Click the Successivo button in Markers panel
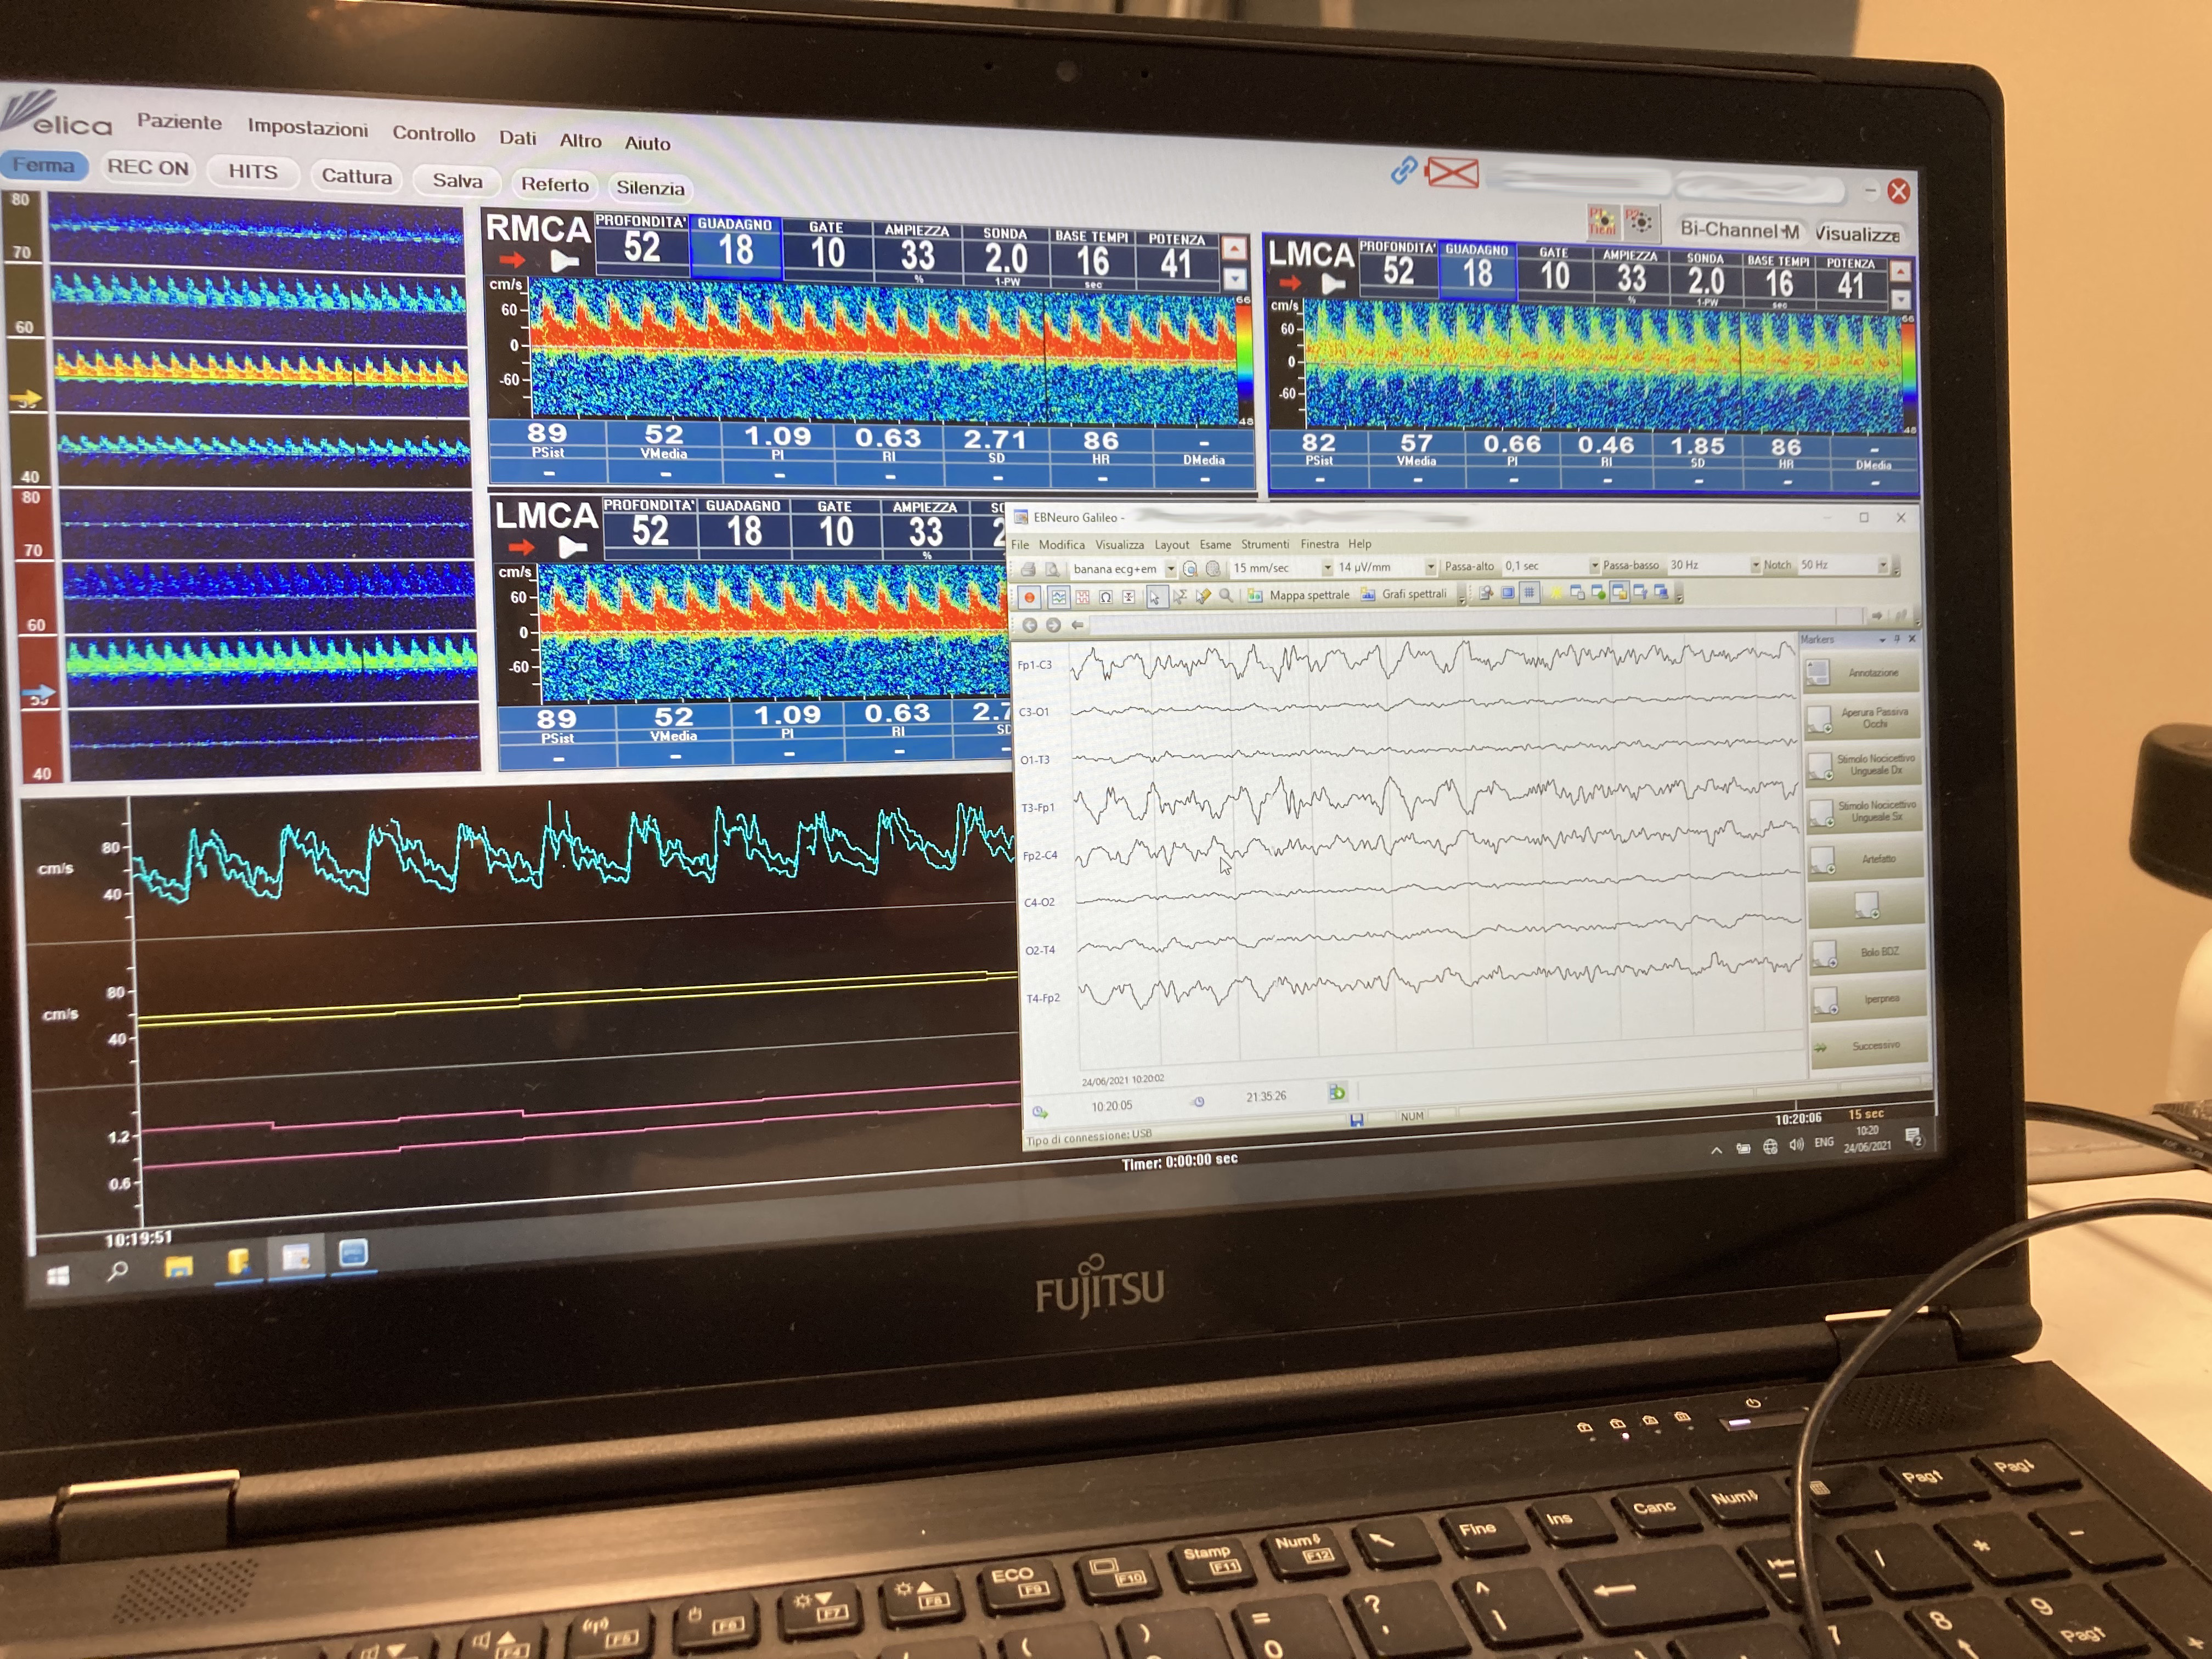 pyautogui.click(x=1870, y=1045)
